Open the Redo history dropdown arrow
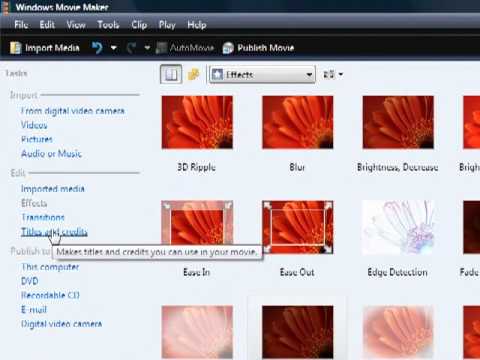 pos(147,48)
